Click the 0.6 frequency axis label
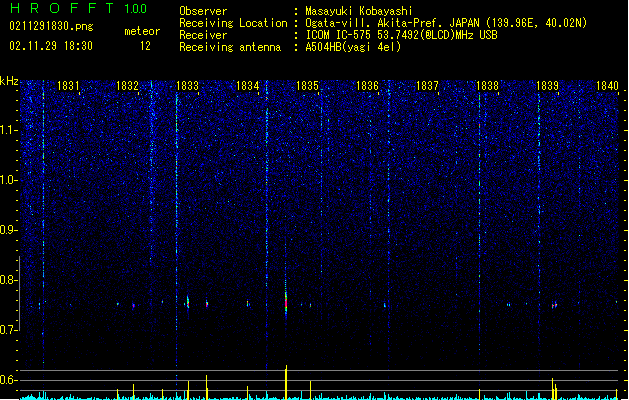Viewport: 629px width, 400px height. click(x=9, y=380)
